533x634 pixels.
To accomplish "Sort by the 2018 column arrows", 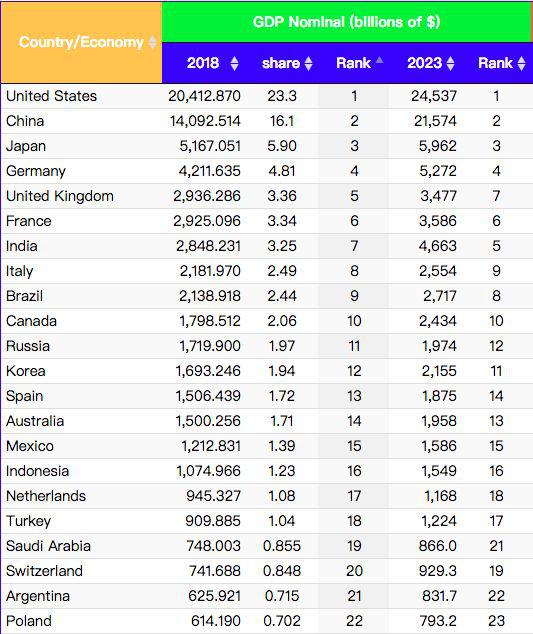I will point(234,63).
